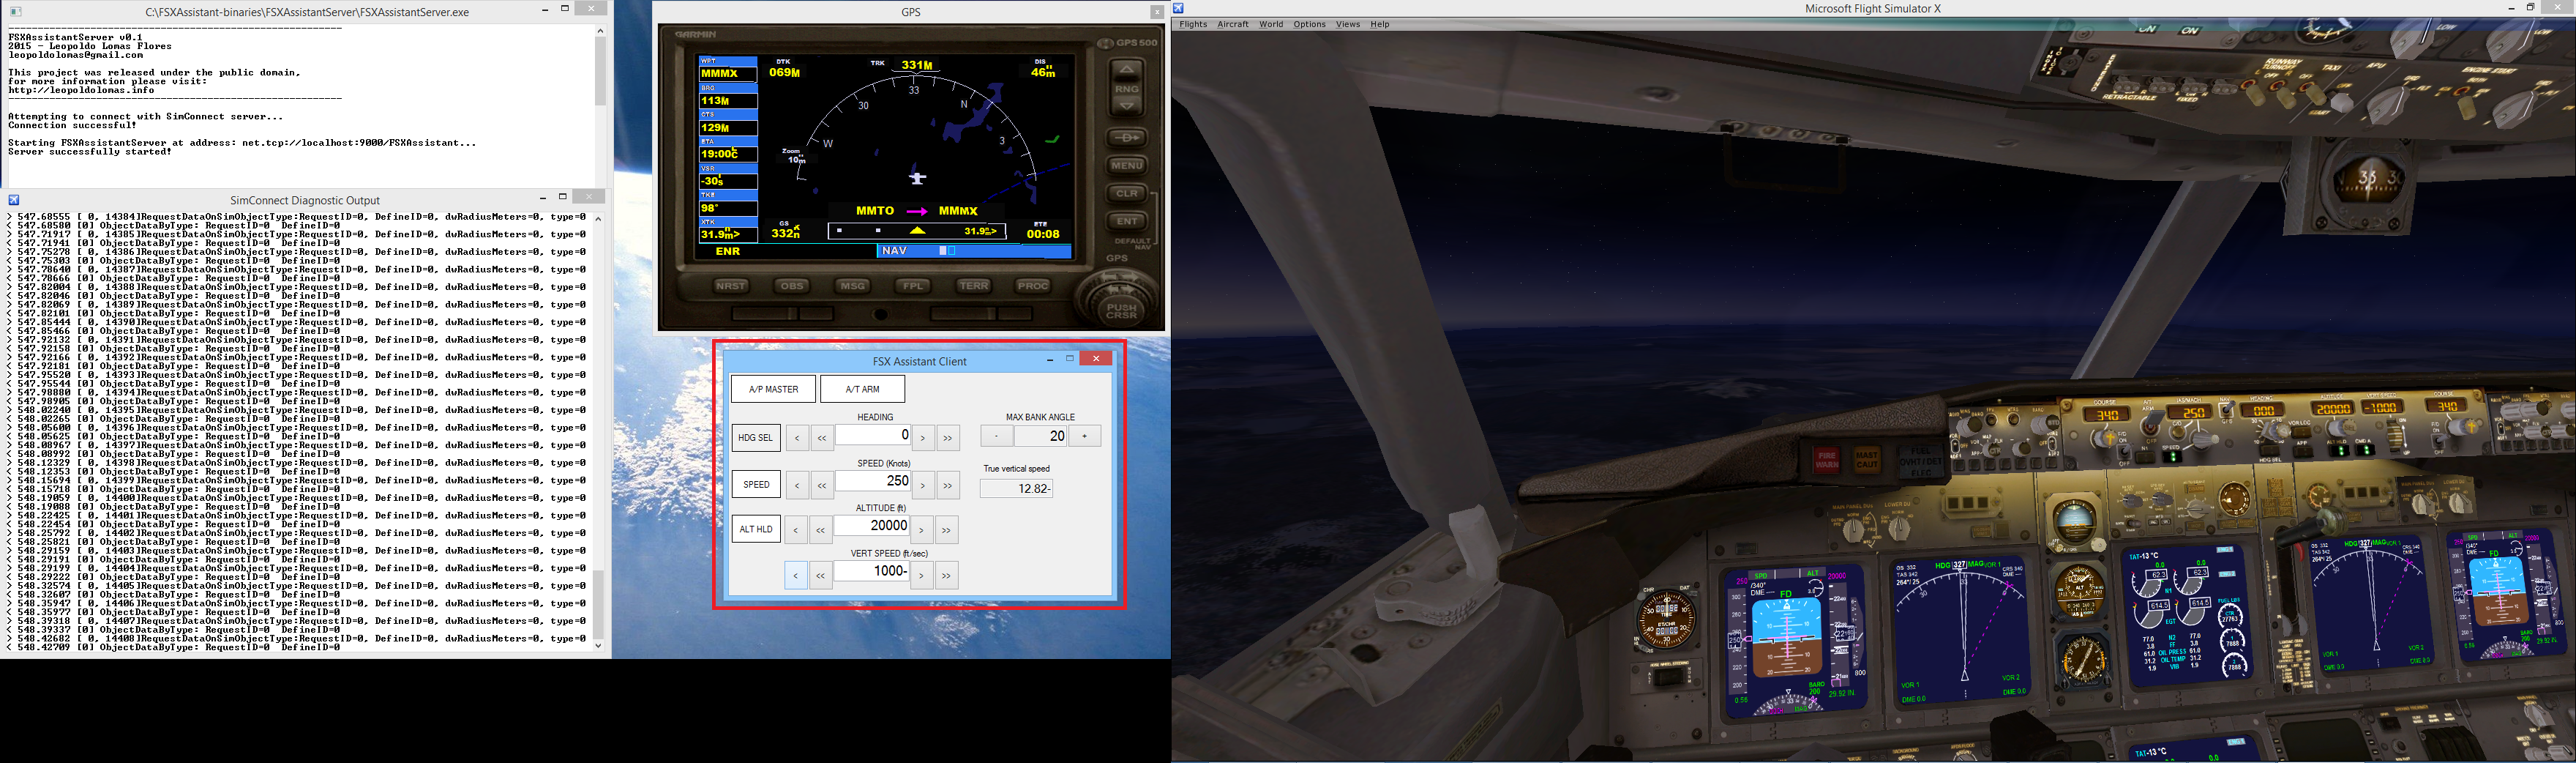Image resolution: width=2576 pixels, height=763 pixels.
Task: Decrease vertical speed with single-left arrow
Action: coord(796,575)
